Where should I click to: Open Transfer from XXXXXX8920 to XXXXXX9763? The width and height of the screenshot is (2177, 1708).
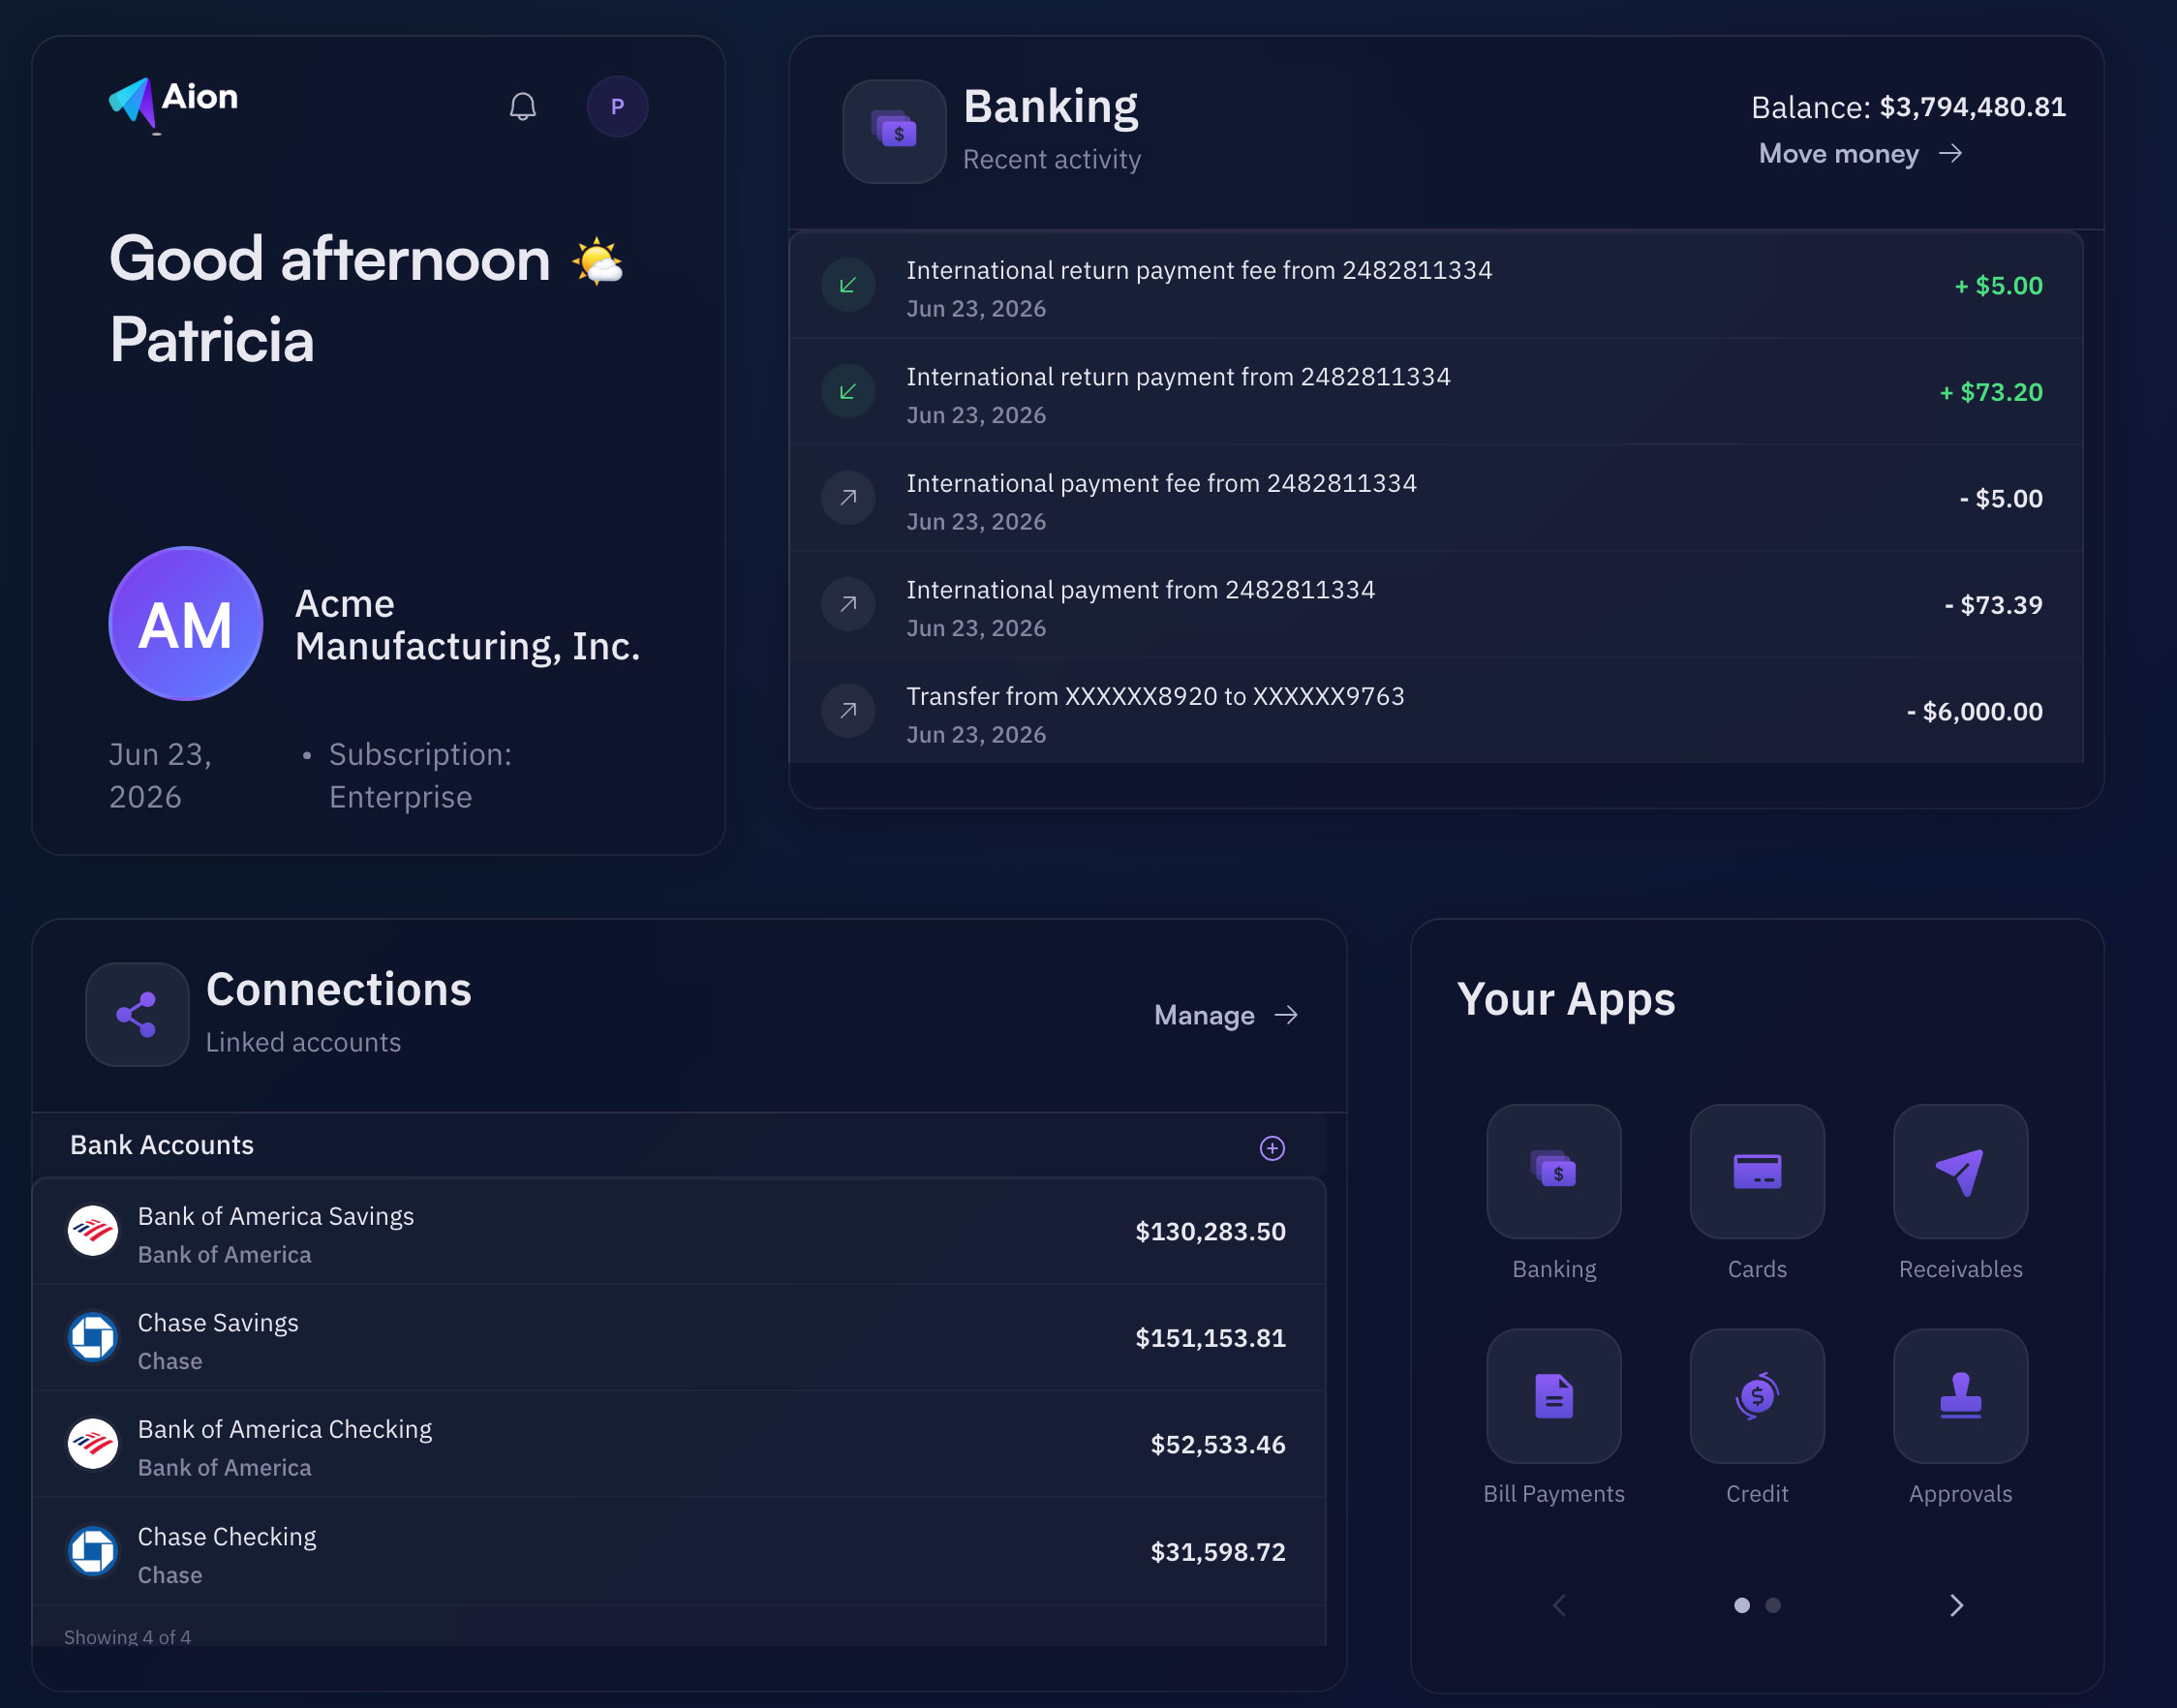pyautogui.click(x=1436, y=711)
